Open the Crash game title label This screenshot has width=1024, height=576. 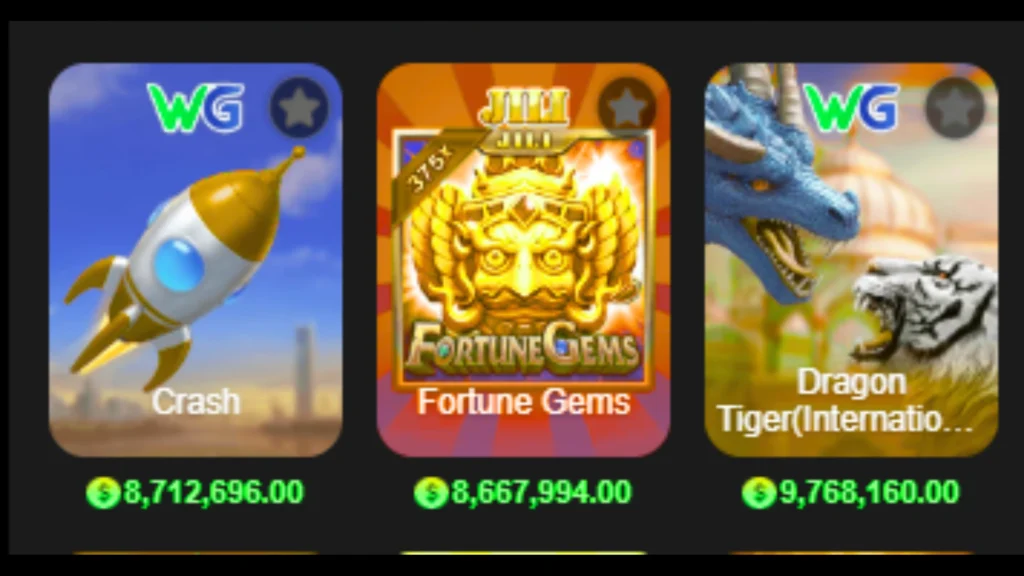click(196, 401)
